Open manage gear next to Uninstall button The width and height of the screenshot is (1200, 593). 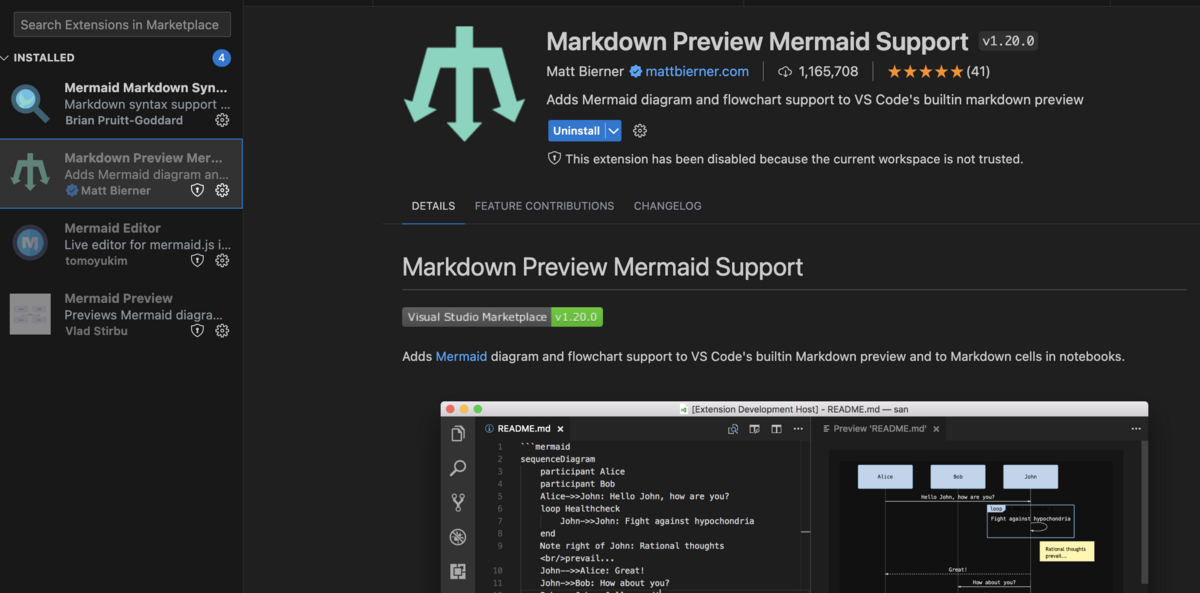(x=640, y=131)
